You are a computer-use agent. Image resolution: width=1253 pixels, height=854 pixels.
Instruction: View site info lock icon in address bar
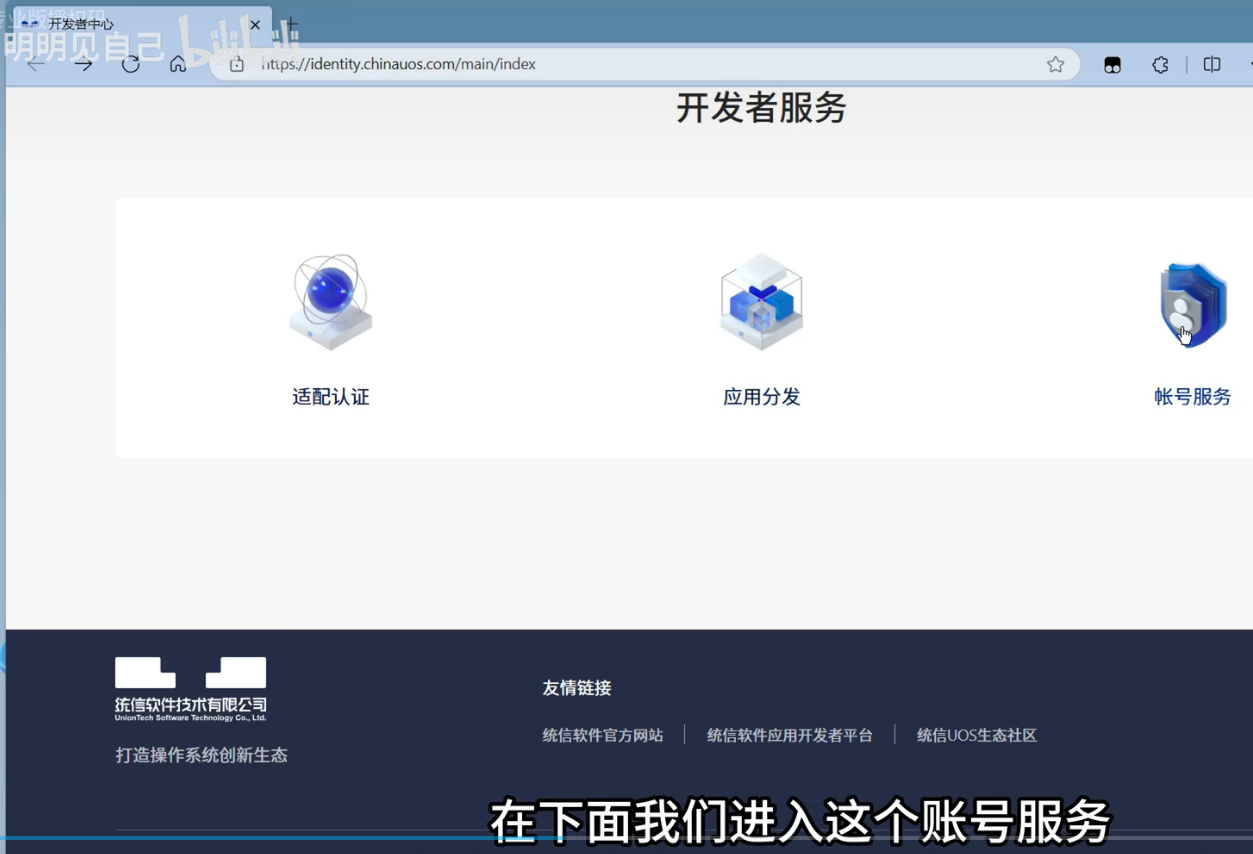pyautogui.click(x=237, y=64)
